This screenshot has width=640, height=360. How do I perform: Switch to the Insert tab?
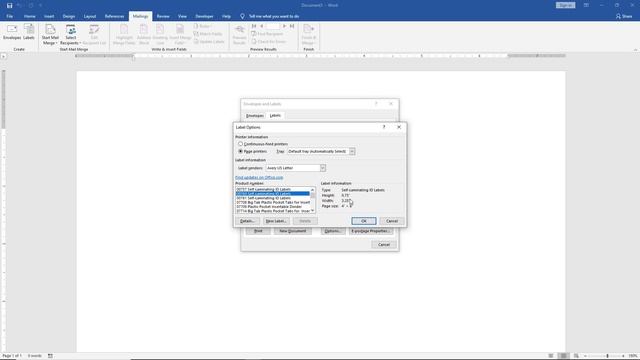point(49,16)
